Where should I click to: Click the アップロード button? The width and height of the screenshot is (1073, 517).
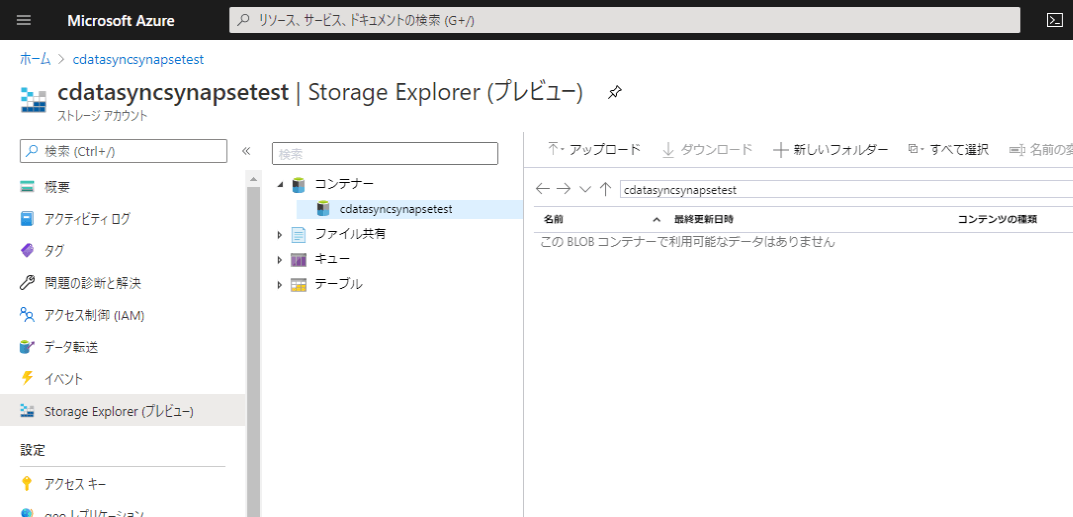pyautogui.click(x=594, y=150)
